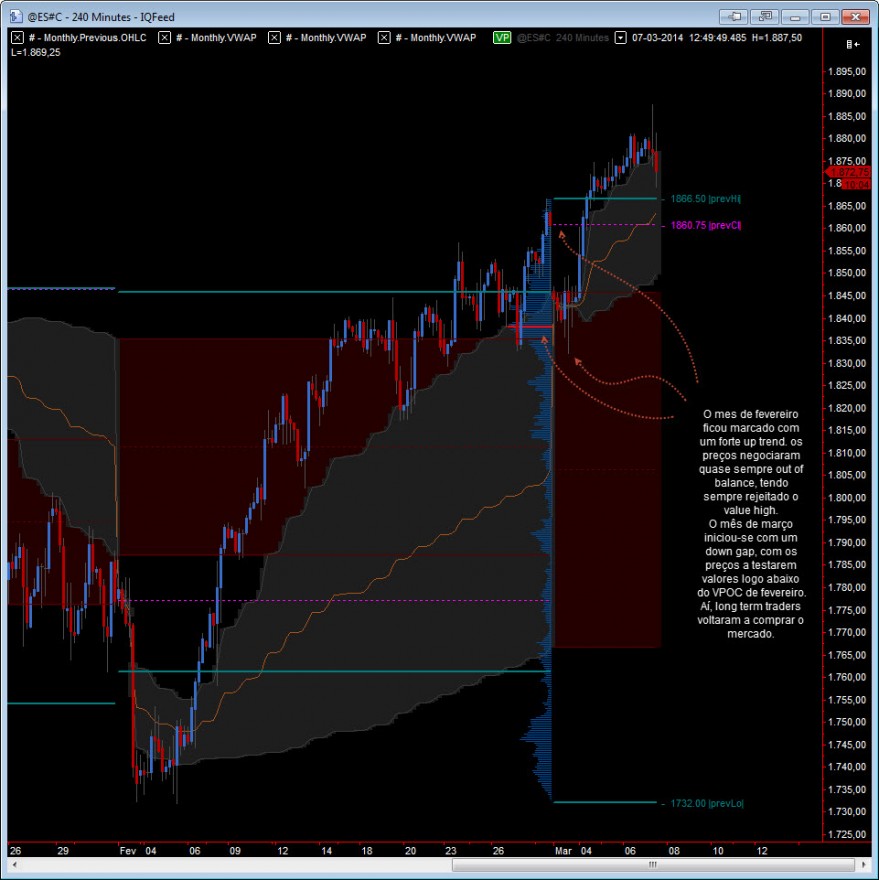Click the '@ES#C - 240 Minutes - IQFeed' window title
Image resolution: width=879 pixels, height=880 pixels.
(x=101, y=17)
